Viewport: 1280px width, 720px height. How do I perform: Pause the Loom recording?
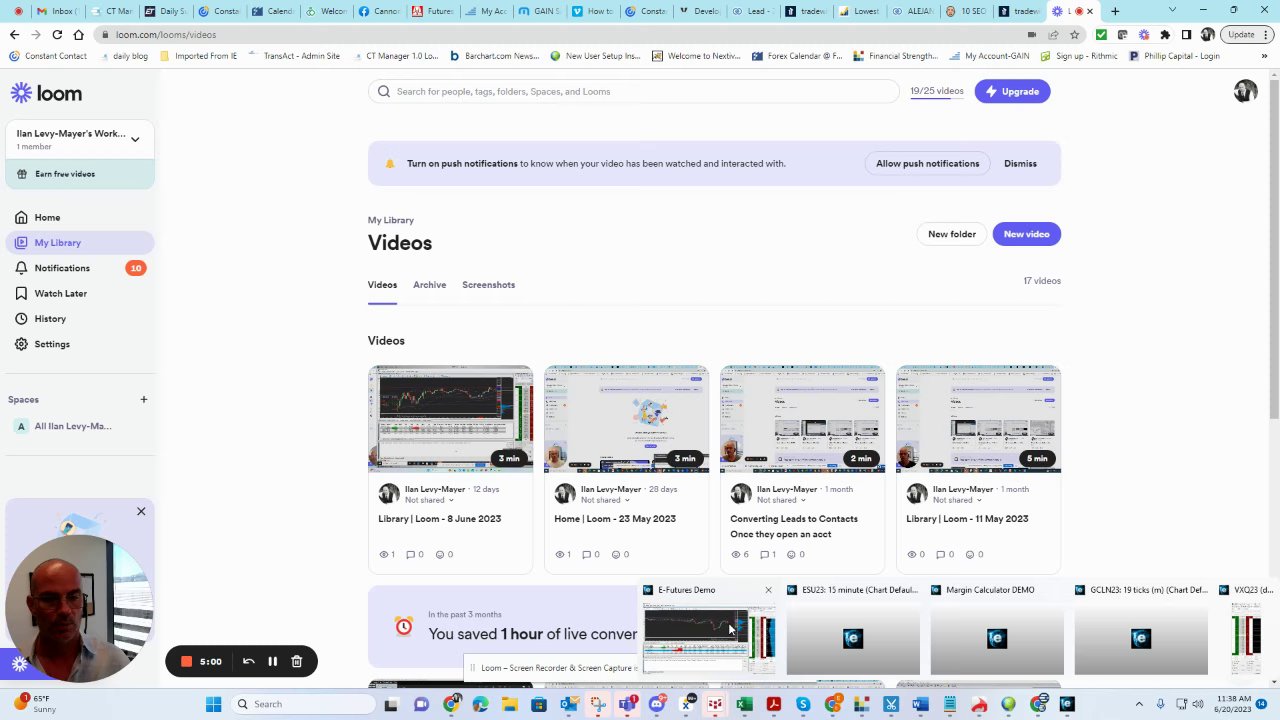tap(272, 661)
